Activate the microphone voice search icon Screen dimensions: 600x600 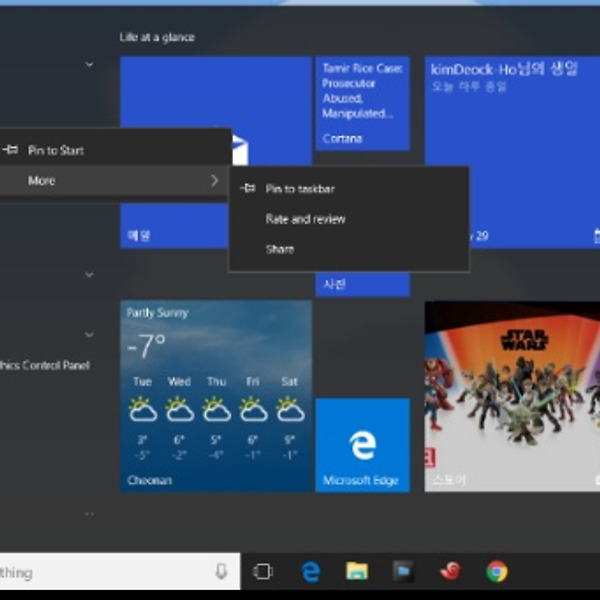pyautogui.click(x=221, y=572)
